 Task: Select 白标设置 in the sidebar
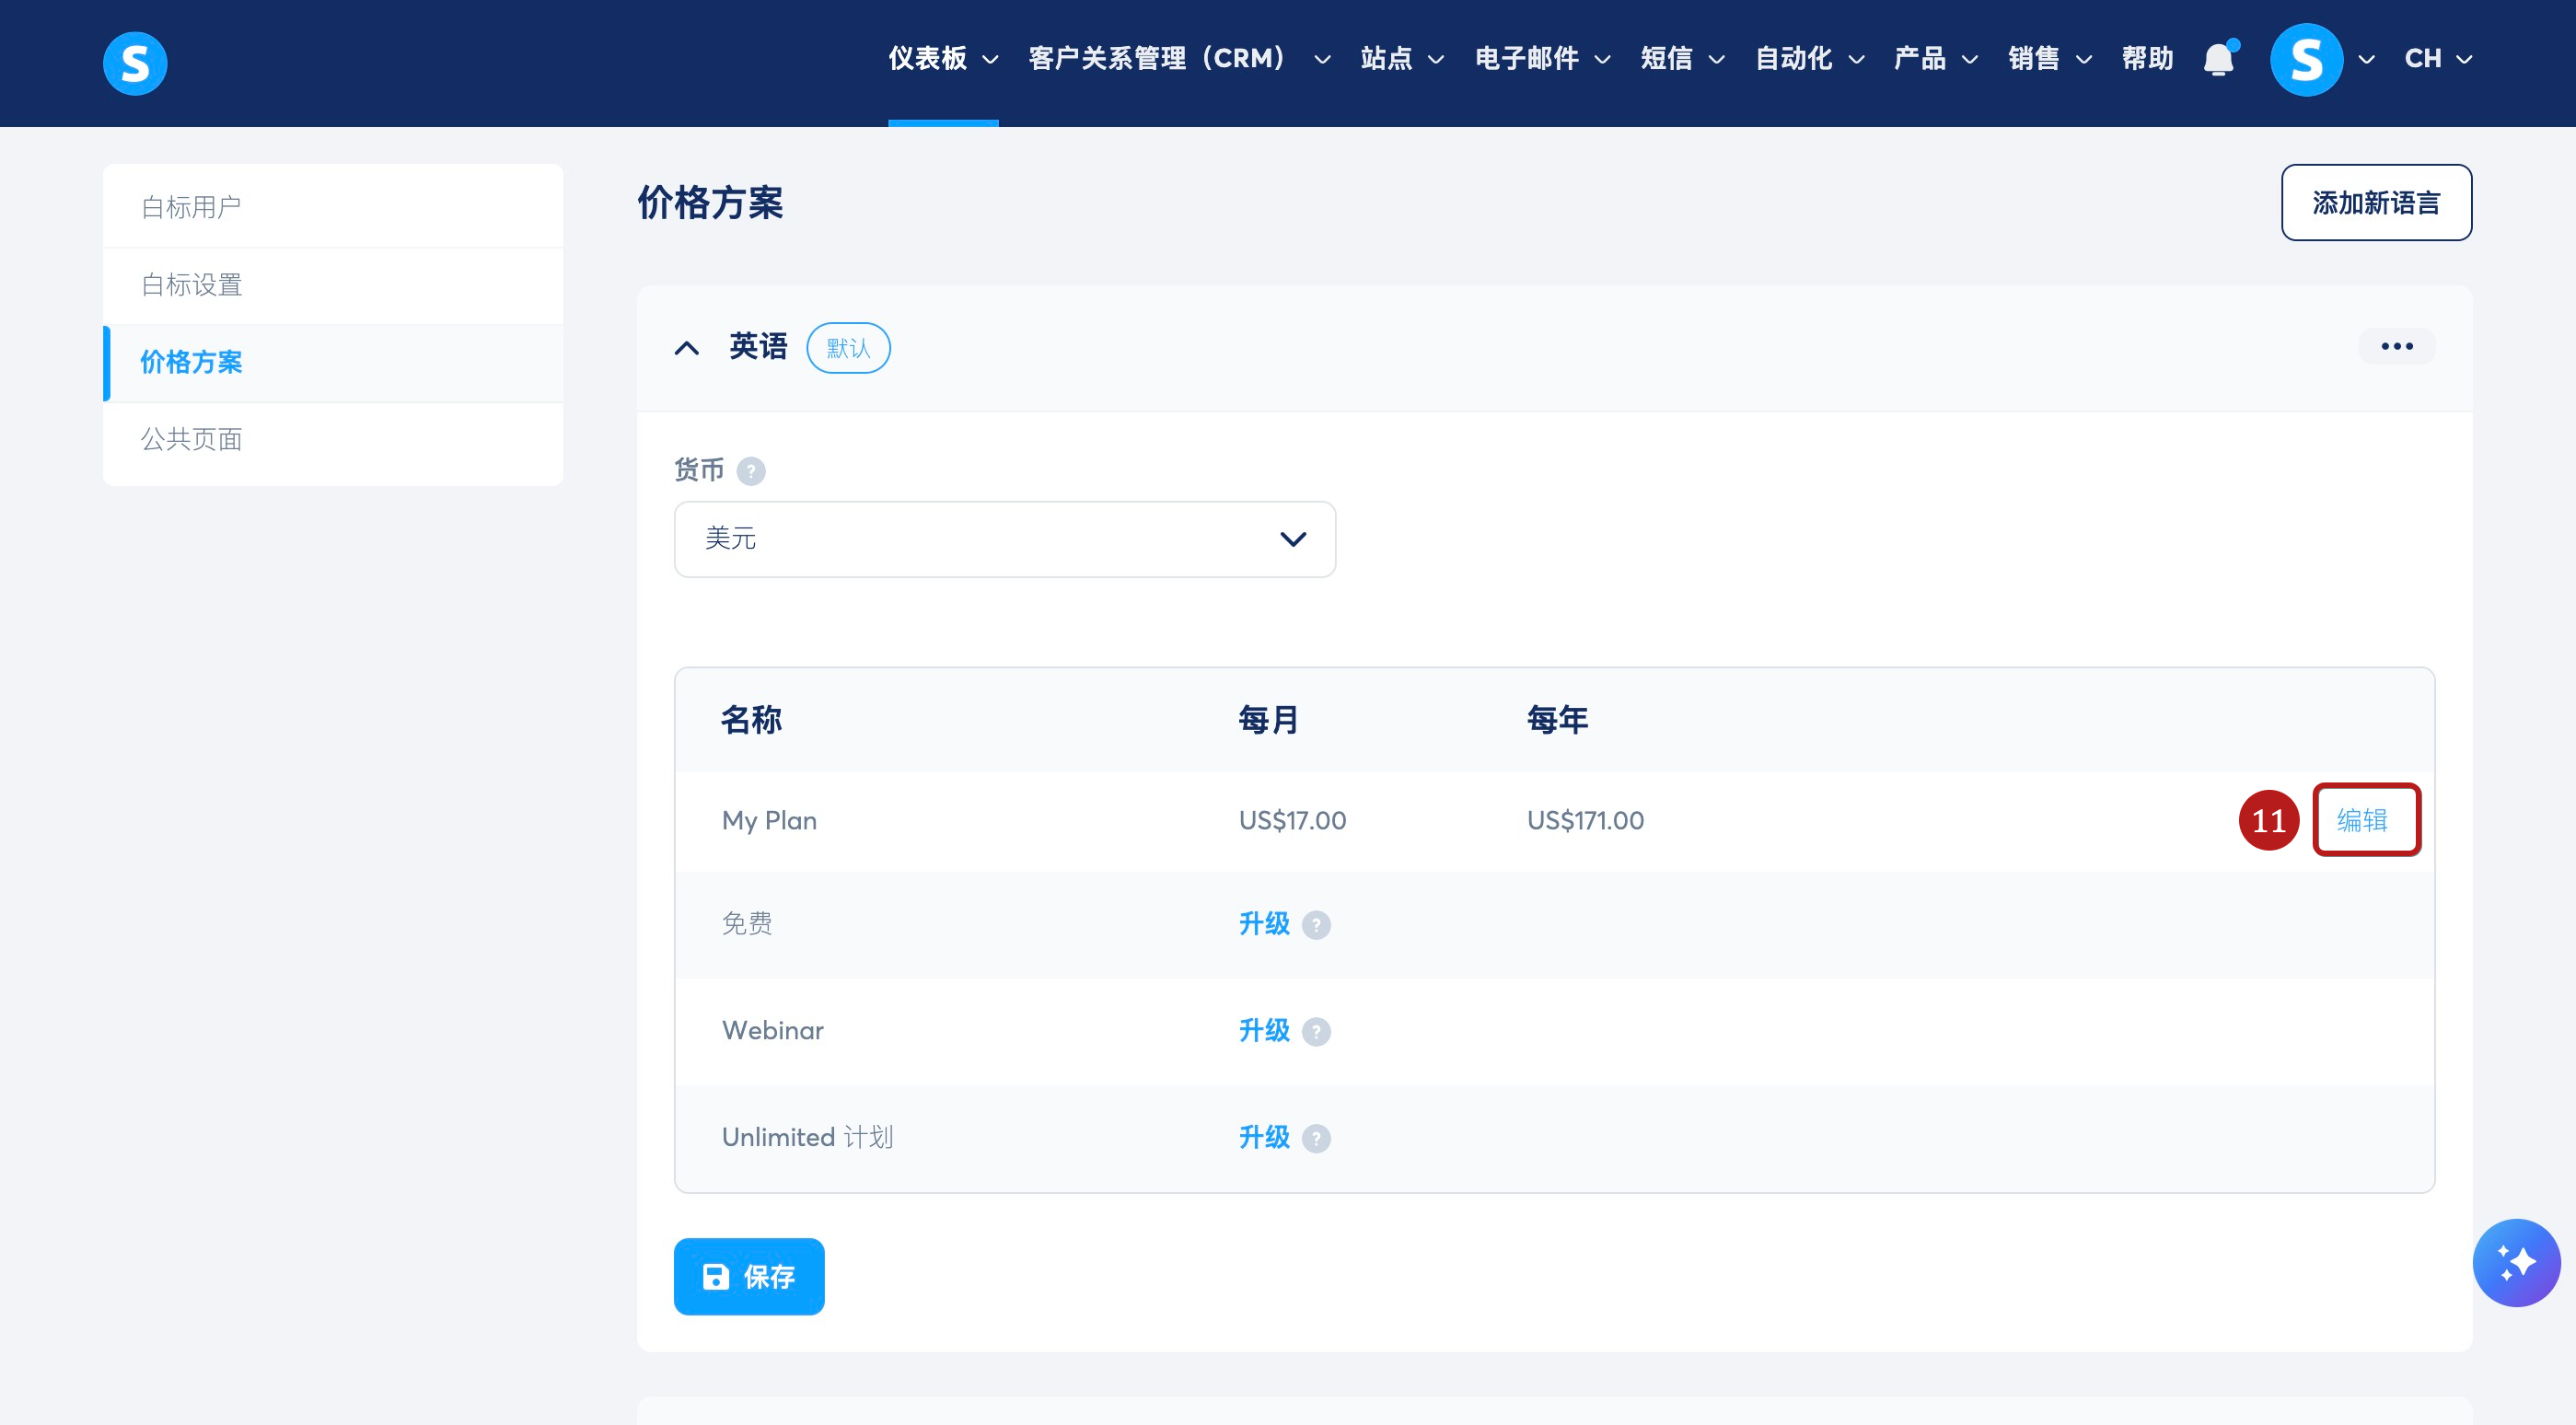(x=192, y=285)
